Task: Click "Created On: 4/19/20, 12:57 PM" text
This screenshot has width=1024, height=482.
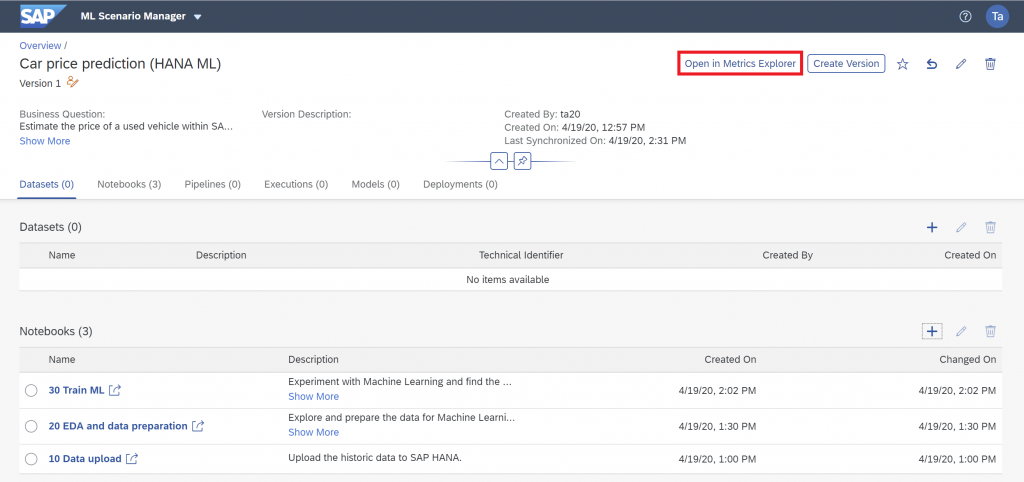Action: click(575, 127)
